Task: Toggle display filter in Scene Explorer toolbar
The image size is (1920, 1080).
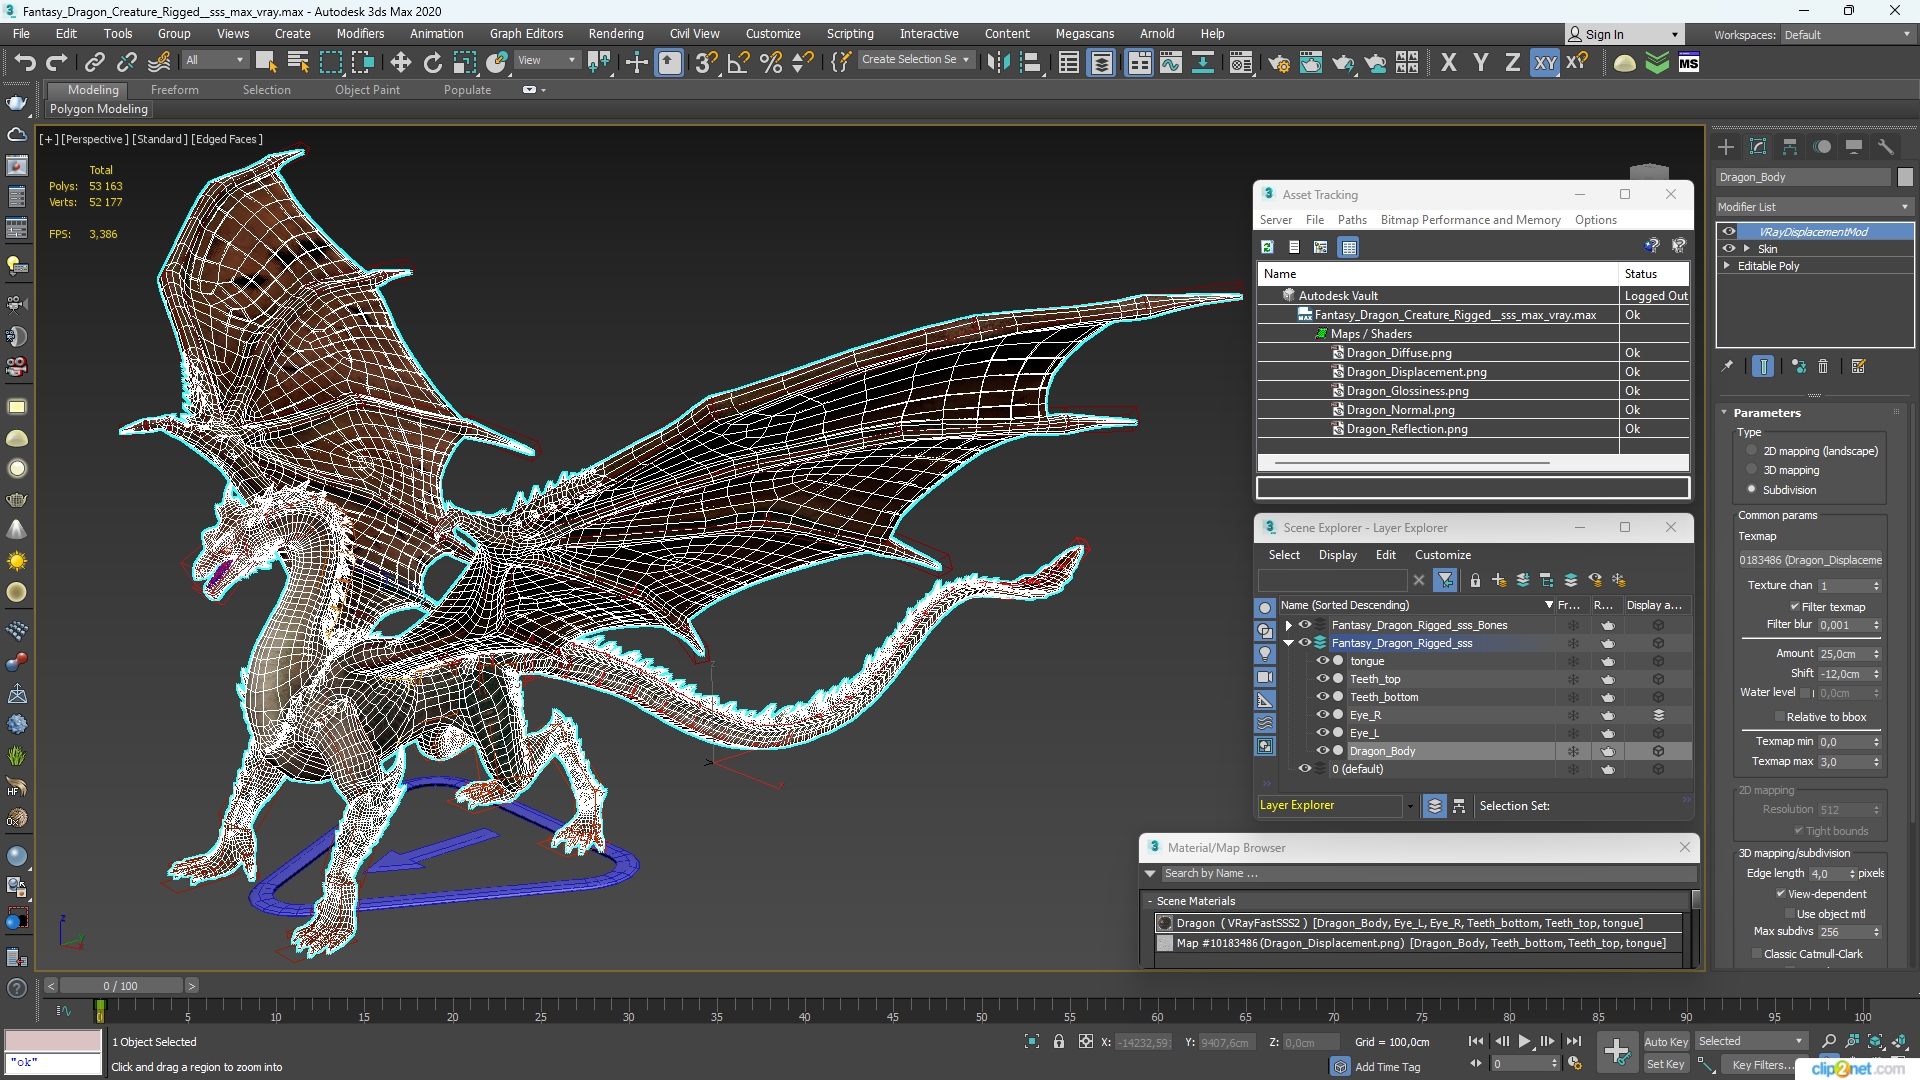Action: click(1445, 580)
